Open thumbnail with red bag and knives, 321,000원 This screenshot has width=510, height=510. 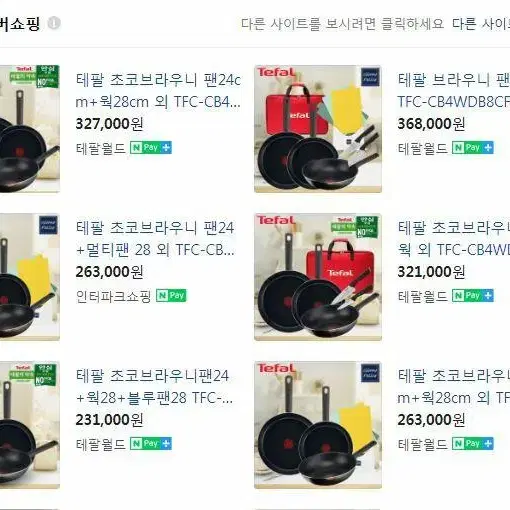tap(318, 277)
